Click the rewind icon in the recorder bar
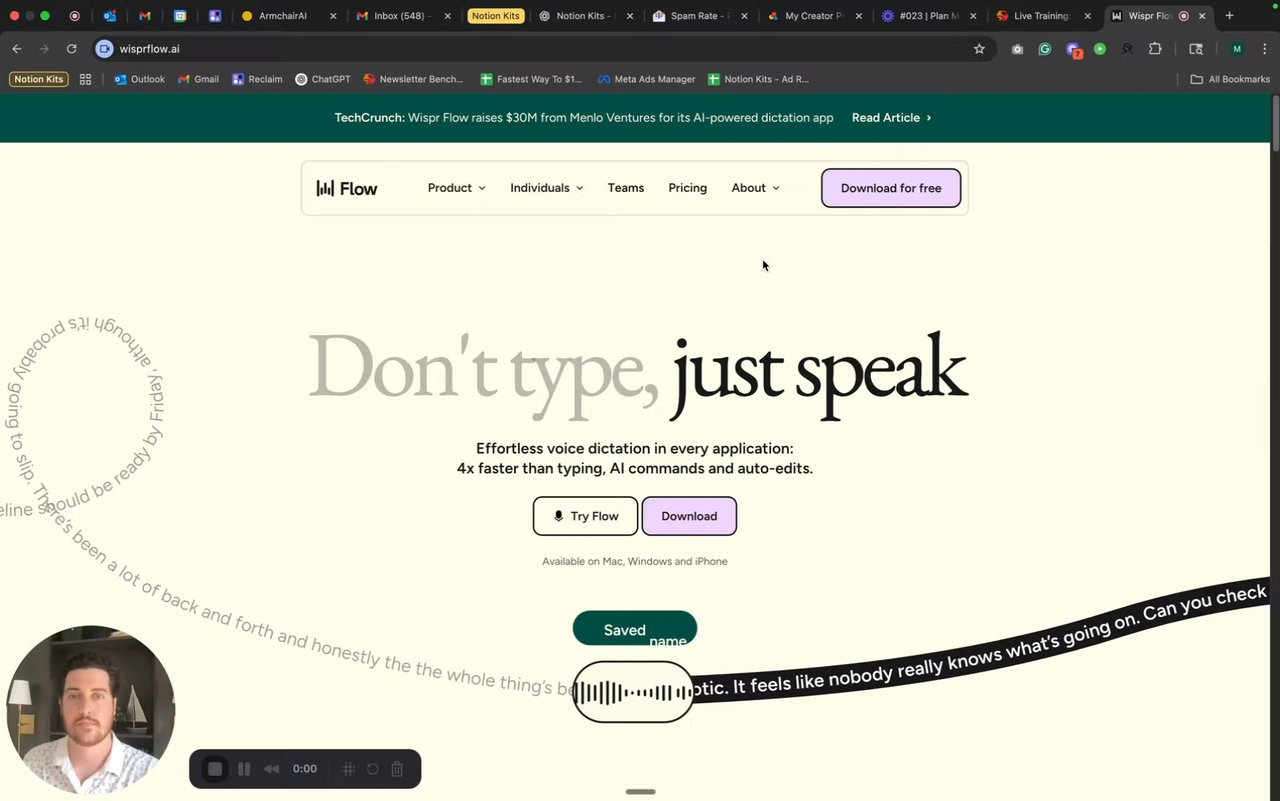This screenshot has height=801, width=1280. [271, 769]
